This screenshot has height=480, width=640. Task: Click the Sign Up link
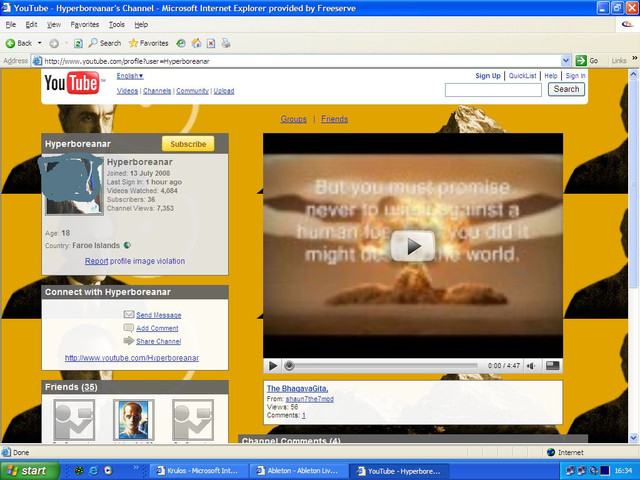[x=488, y=76]
